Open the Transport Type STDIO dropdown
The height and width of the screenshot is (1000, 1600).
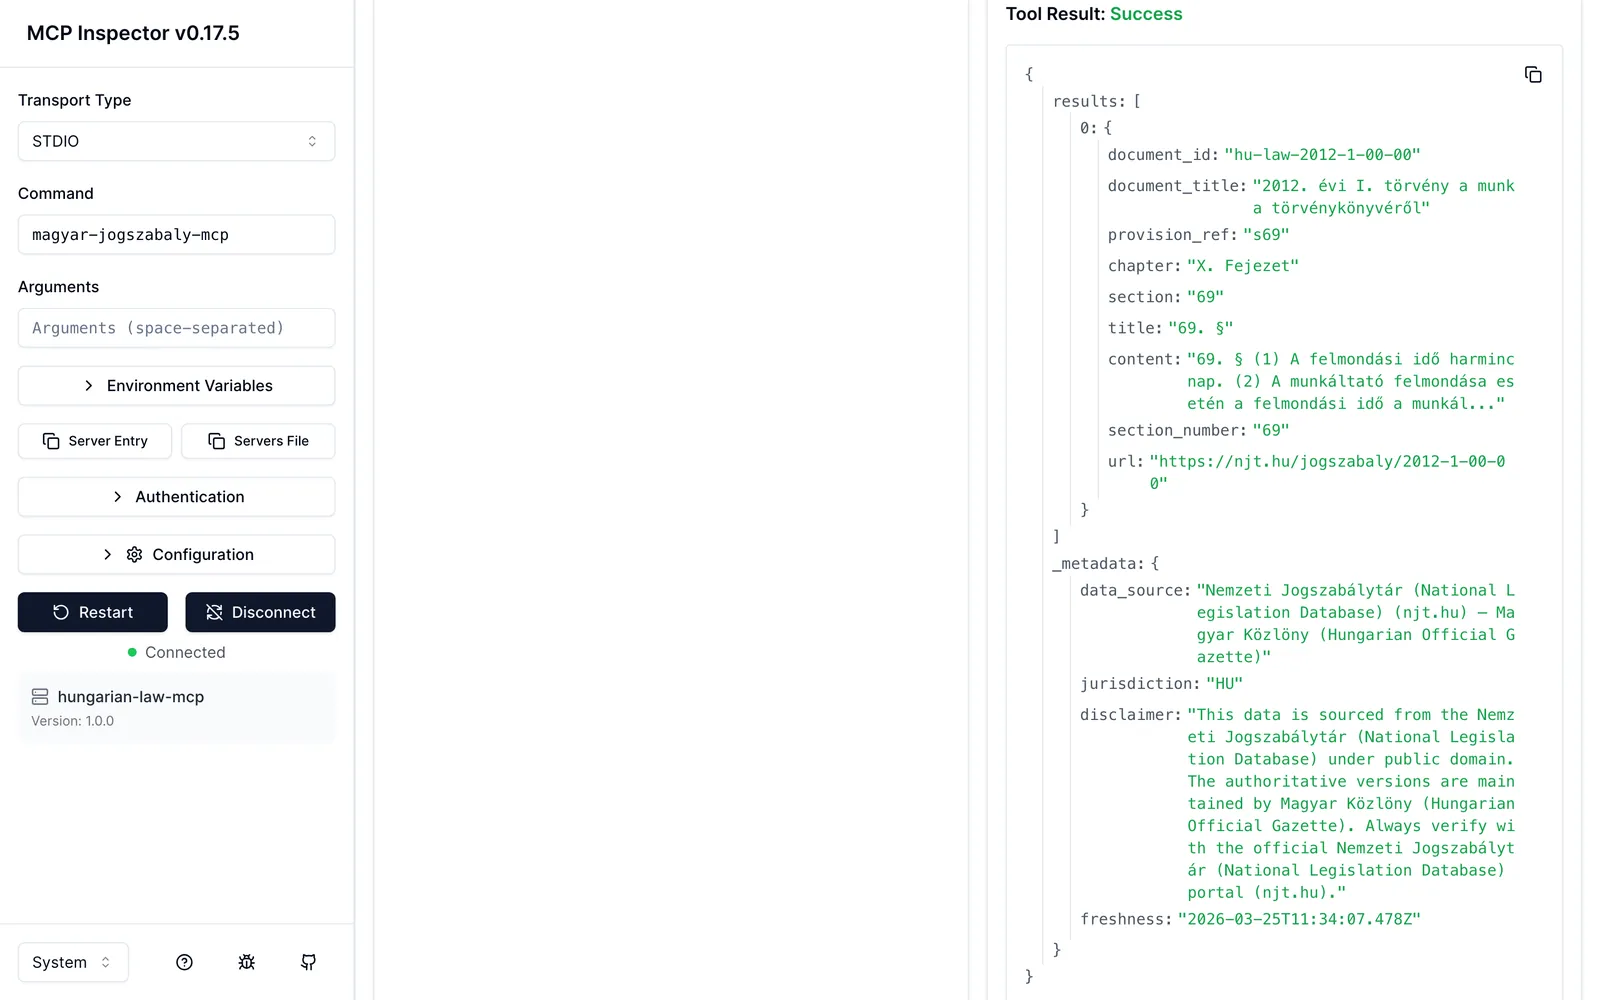pyautogui.click(x=176, y=141)
